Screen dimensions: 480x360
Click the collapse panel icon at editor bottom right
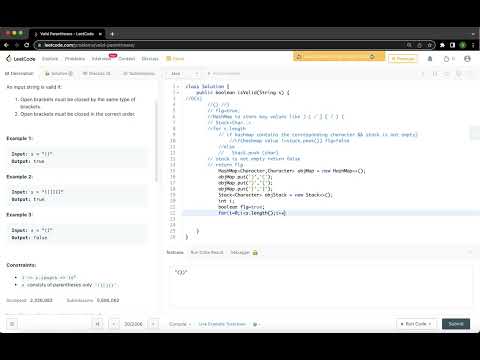pos(470,252)
